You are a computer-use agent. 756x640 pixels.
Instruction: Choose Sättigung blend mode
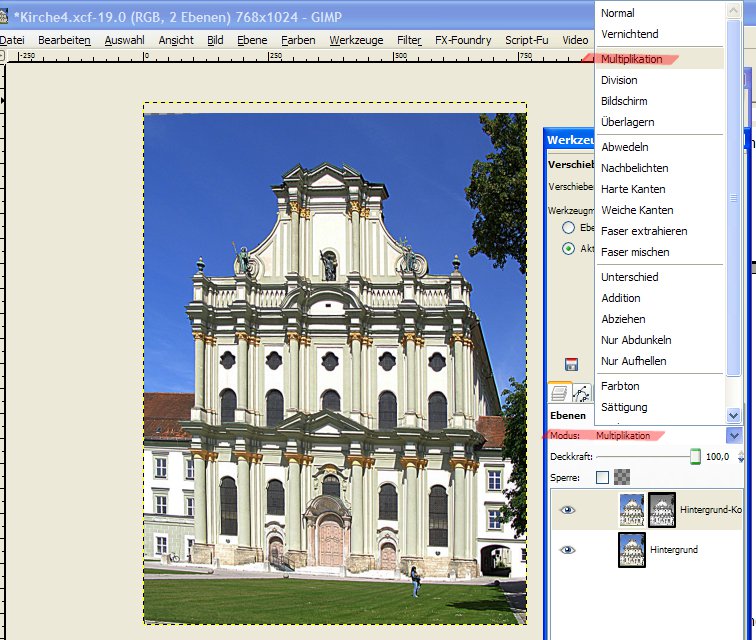pyautogui.click(x=624, y=407)
